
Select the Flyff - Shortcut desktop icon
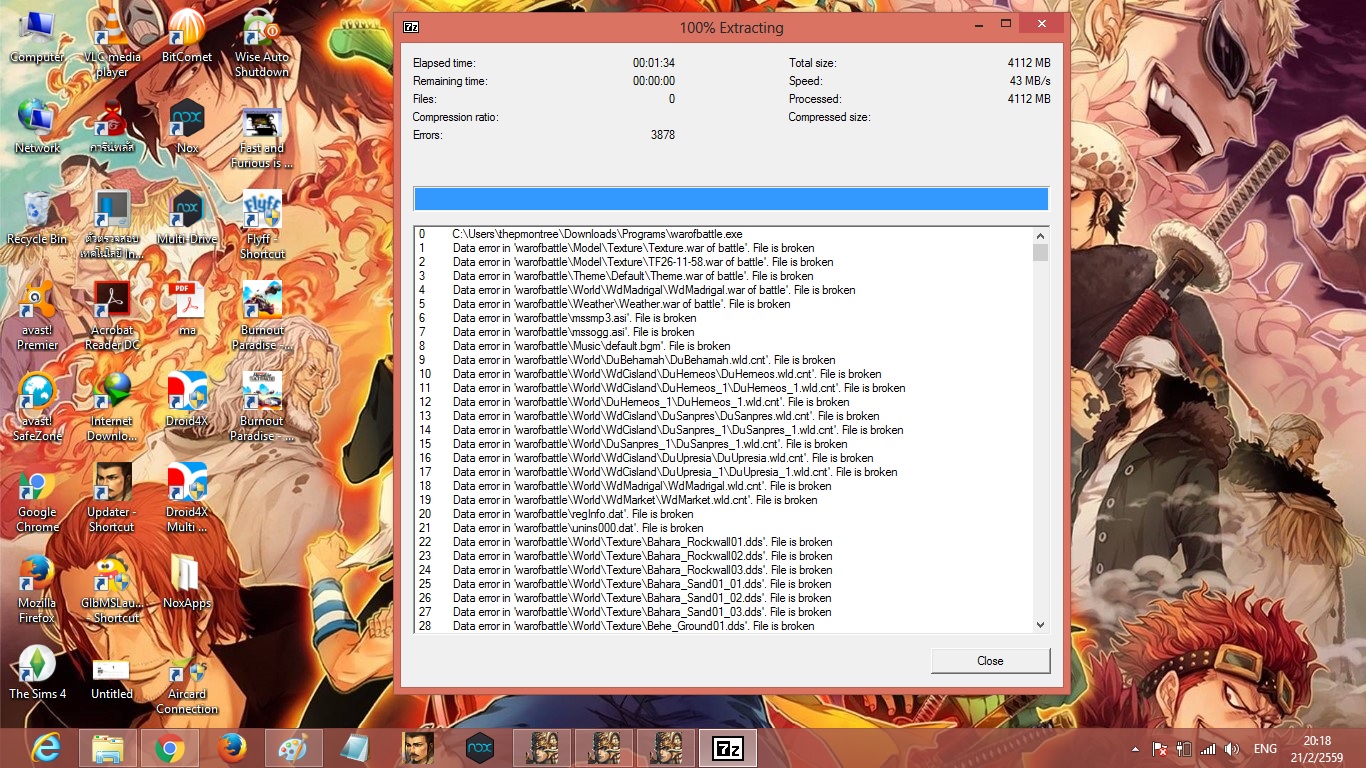(x=261, y=225)
